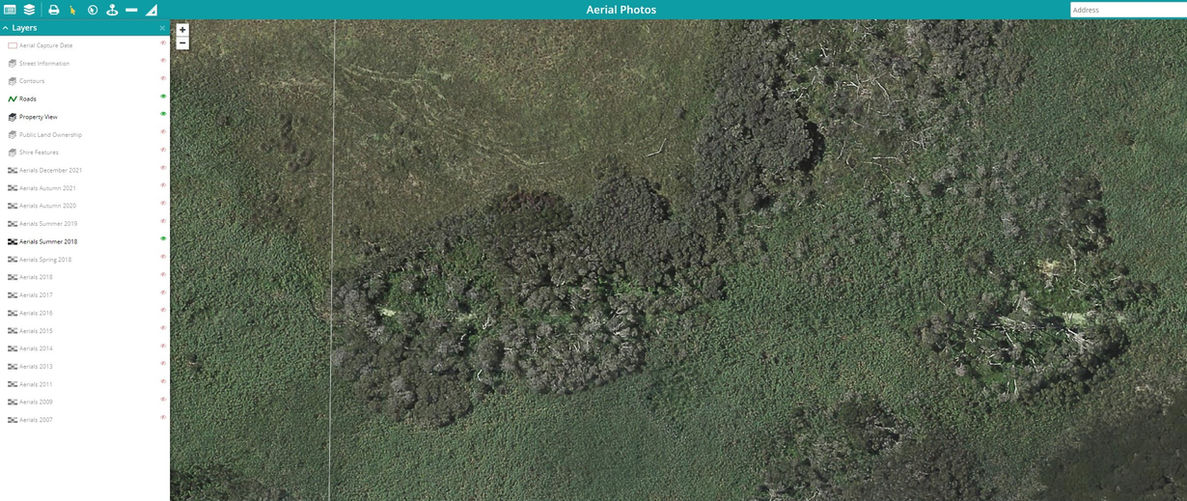This screenshot has height=501, width=1187.
Task: Click the green Roads line icon
Action: (12, 99)
